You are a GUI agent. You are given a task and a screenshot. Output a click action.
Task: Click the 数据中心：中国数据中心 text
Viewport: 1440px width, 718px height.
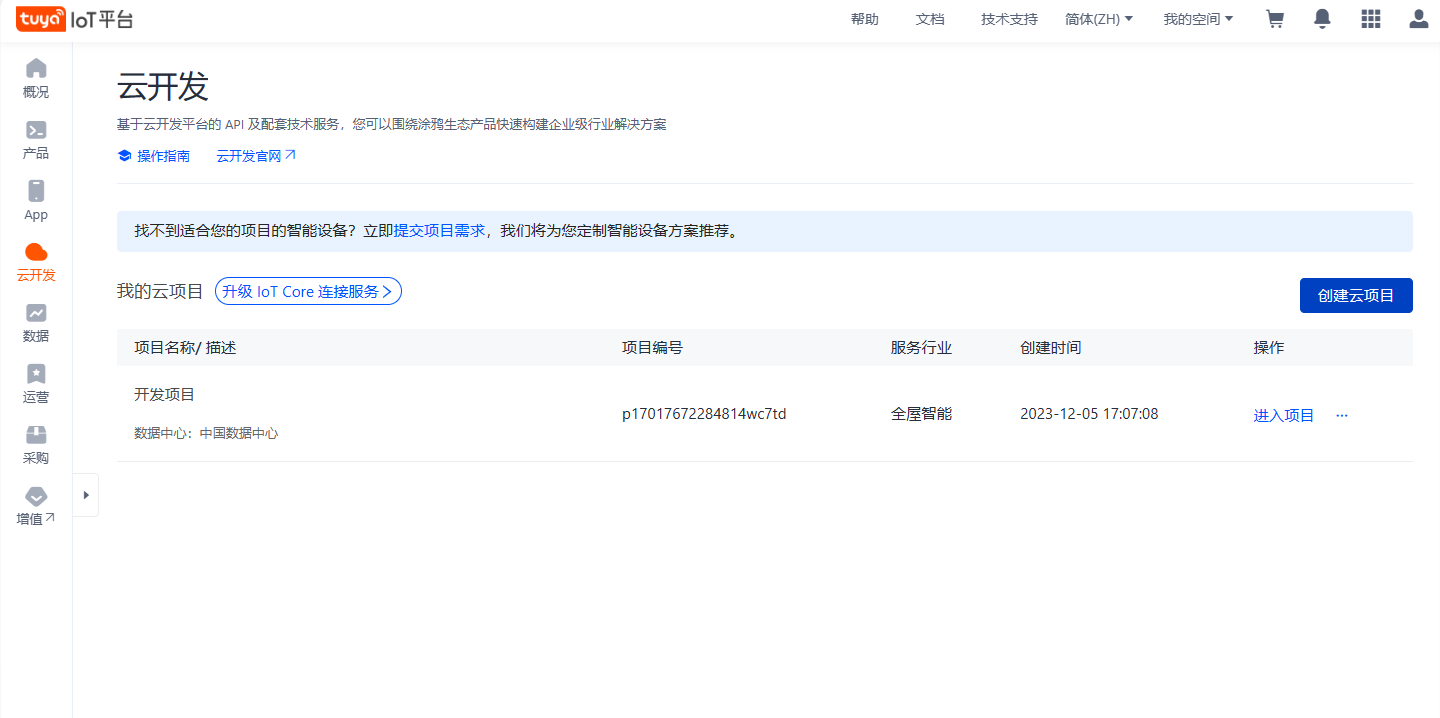point(206,433)
